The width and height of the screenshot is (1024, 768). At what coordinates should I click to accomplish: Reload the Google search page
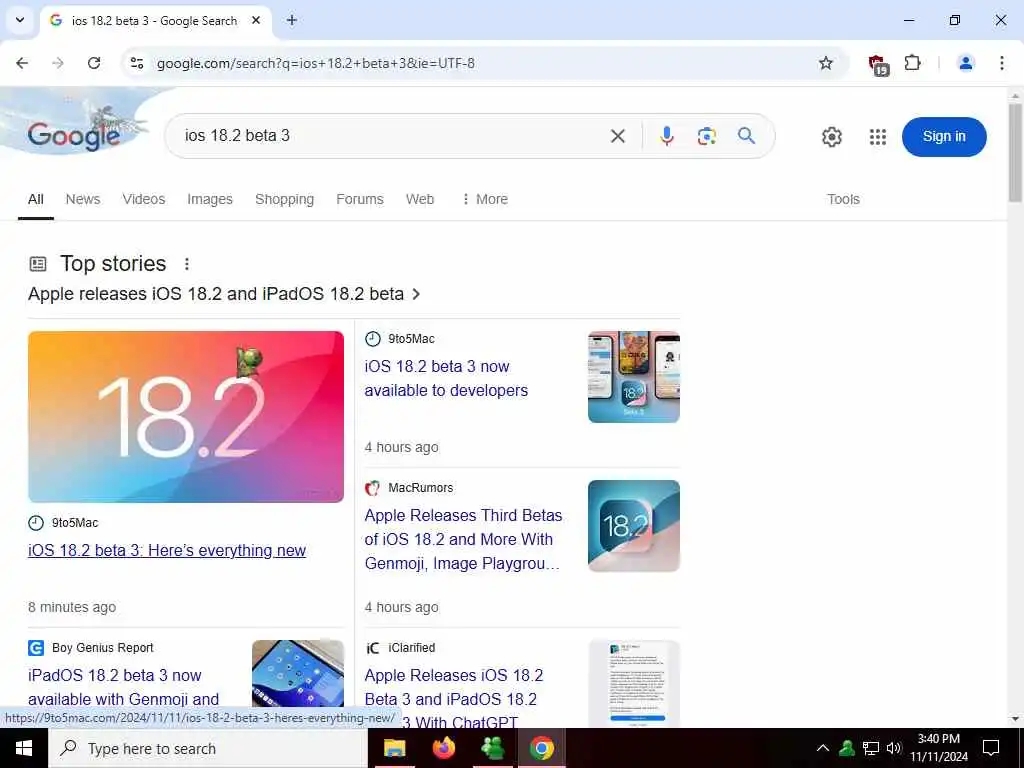(x=94, y=63)
